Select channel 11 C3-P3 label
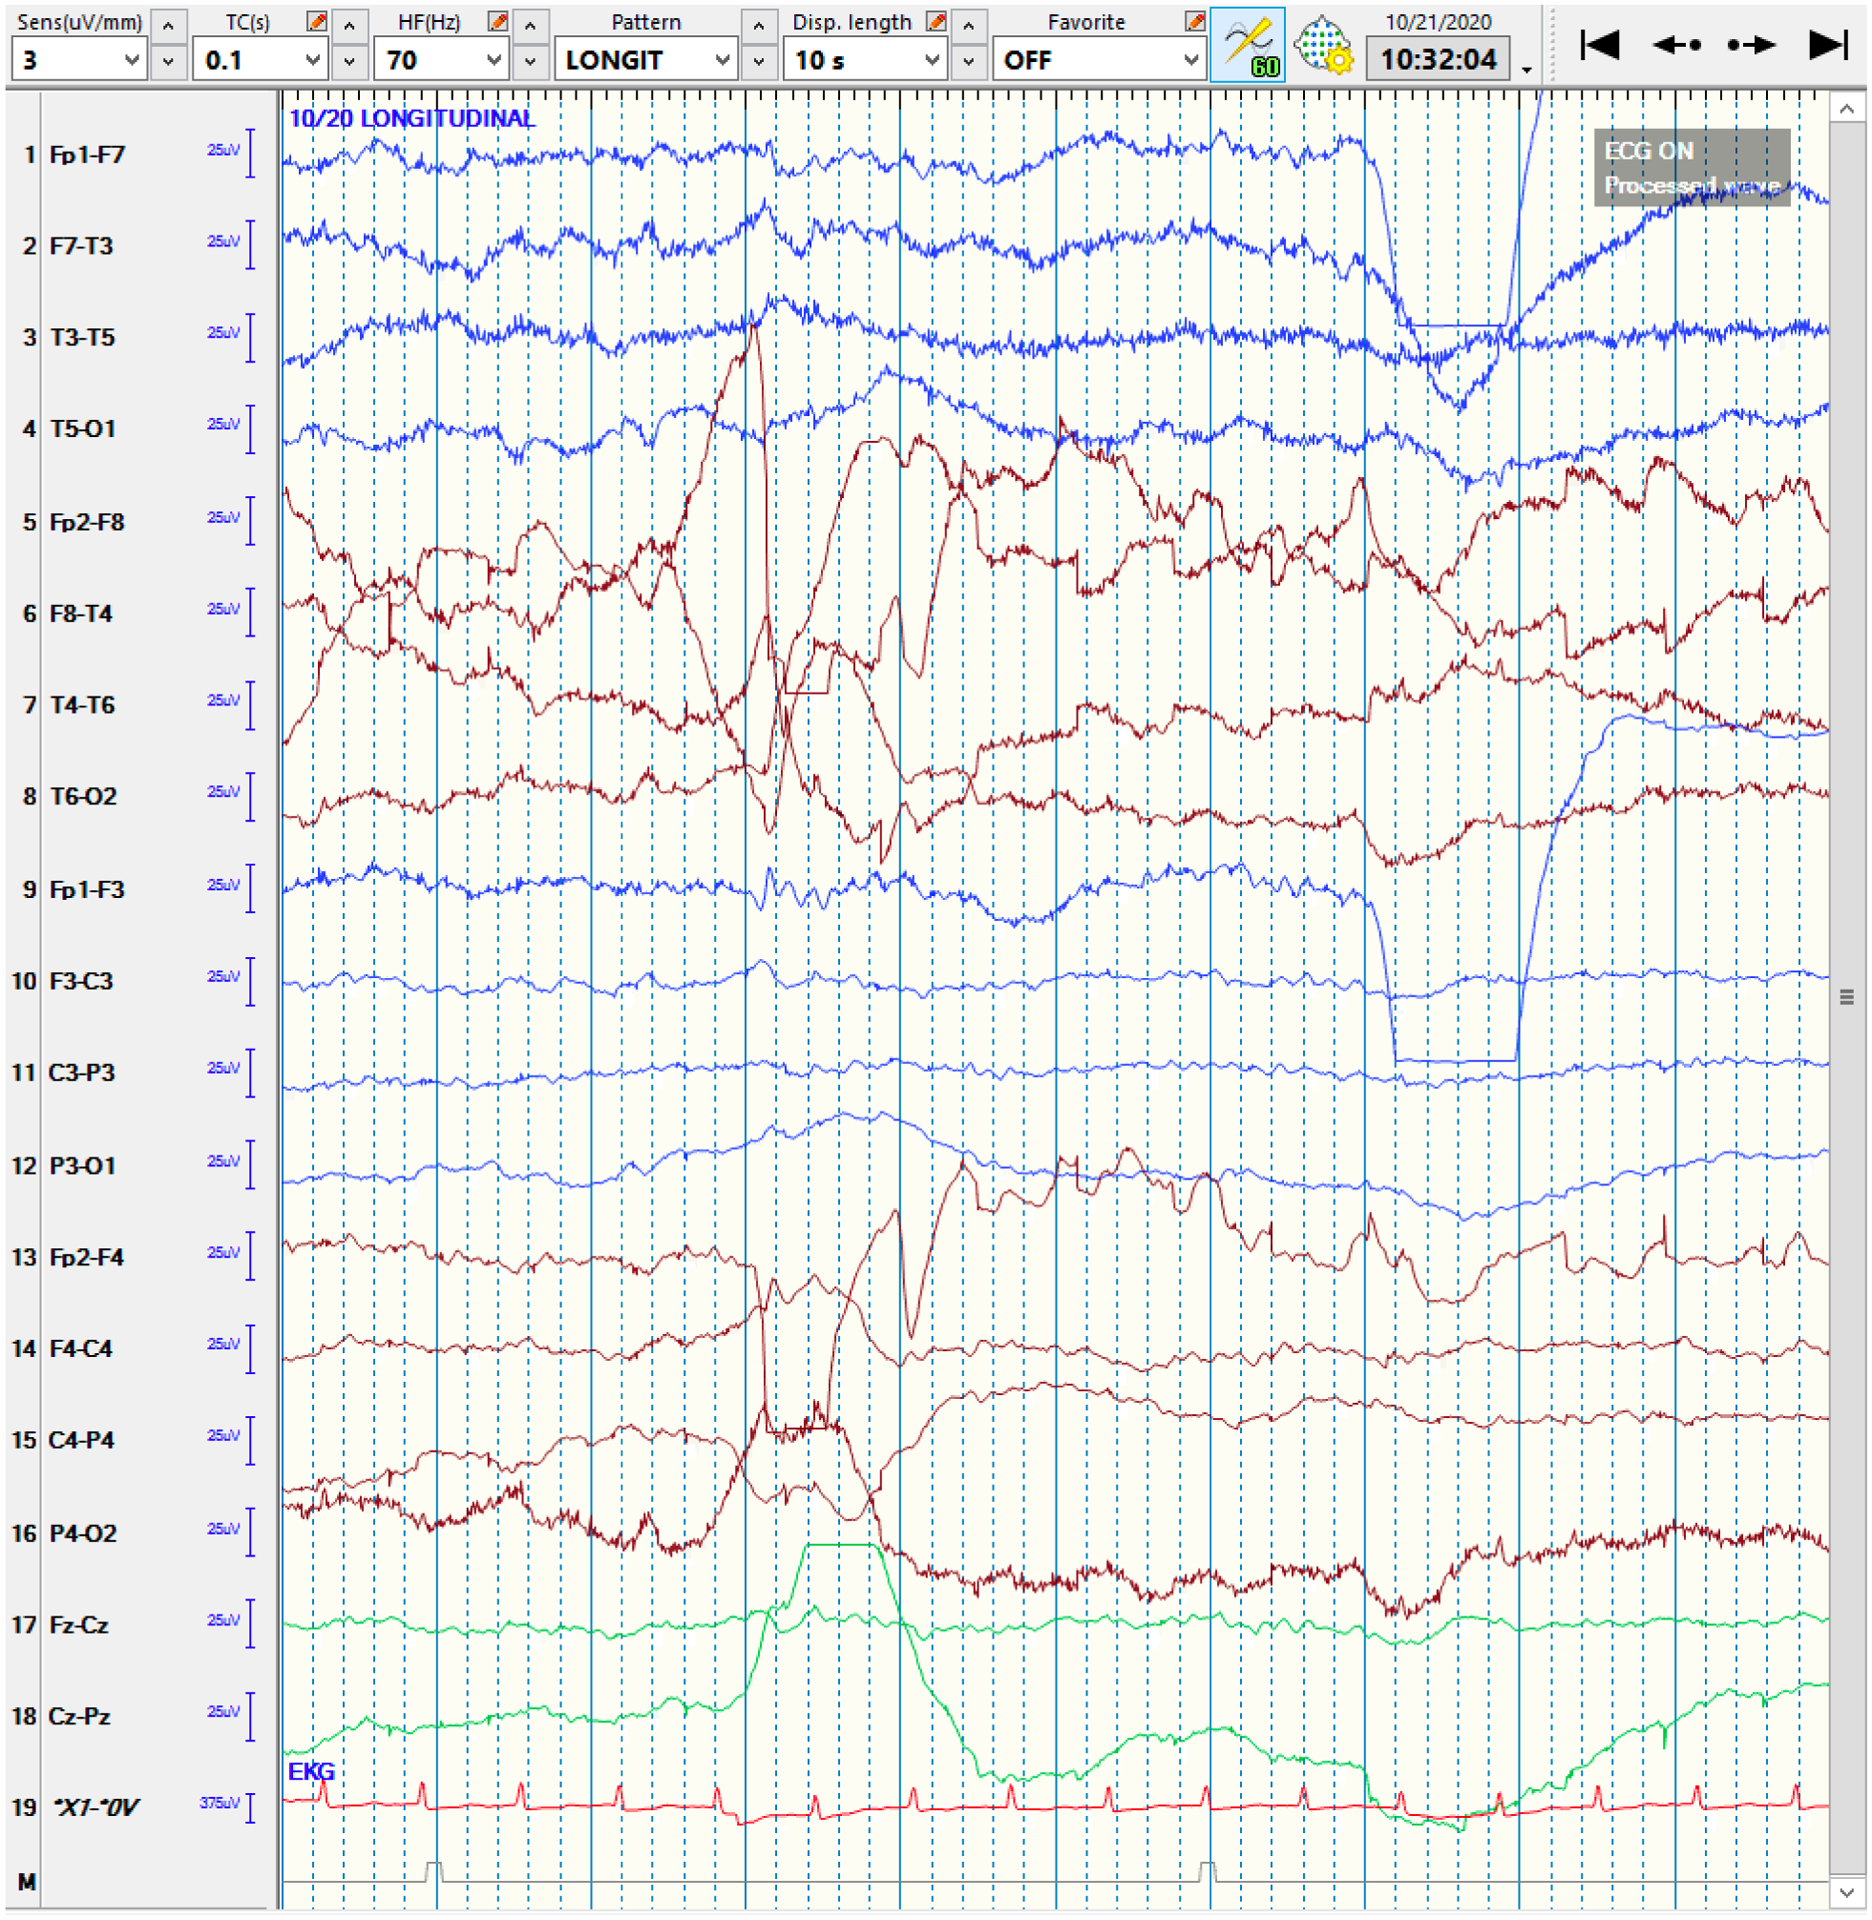 coord(82,1072)
